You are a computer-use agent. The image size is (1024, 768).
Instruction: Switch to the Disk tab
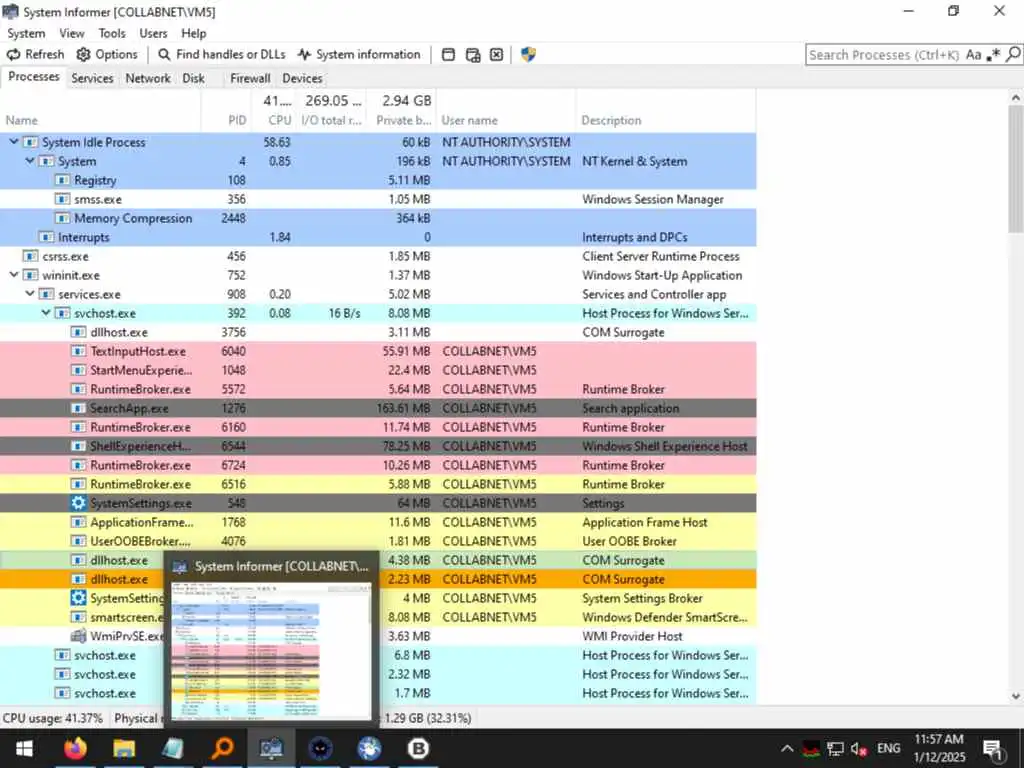pyautogui.click(x=193, y=78)
